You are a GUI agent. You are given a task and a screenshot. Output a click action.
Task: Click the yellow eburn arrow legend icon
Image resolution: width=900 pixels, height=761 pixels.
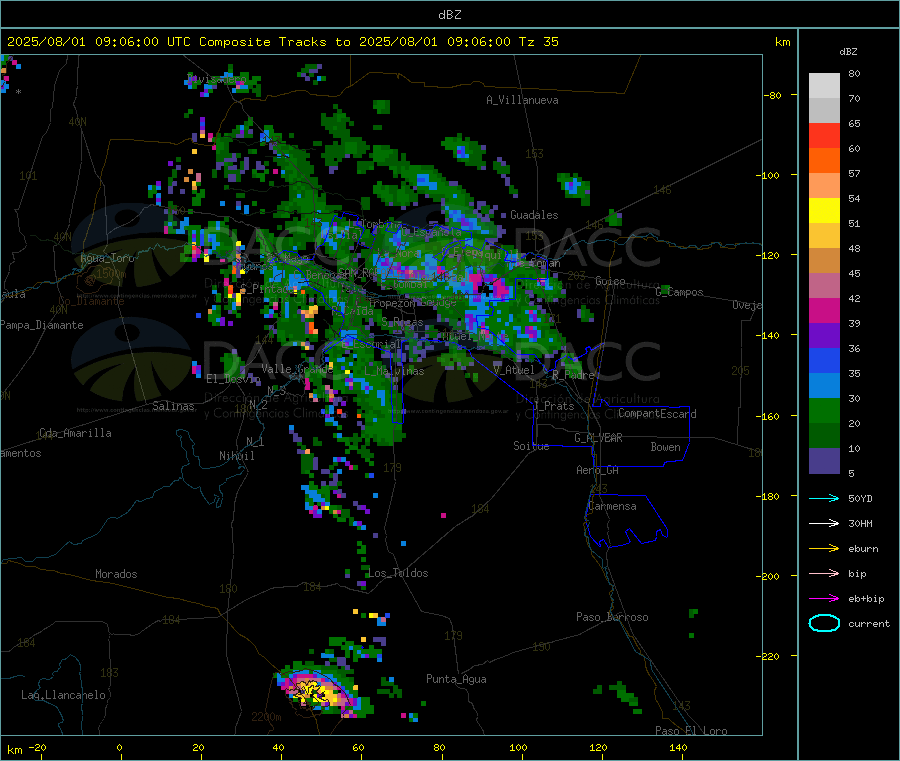coord(824,549)
